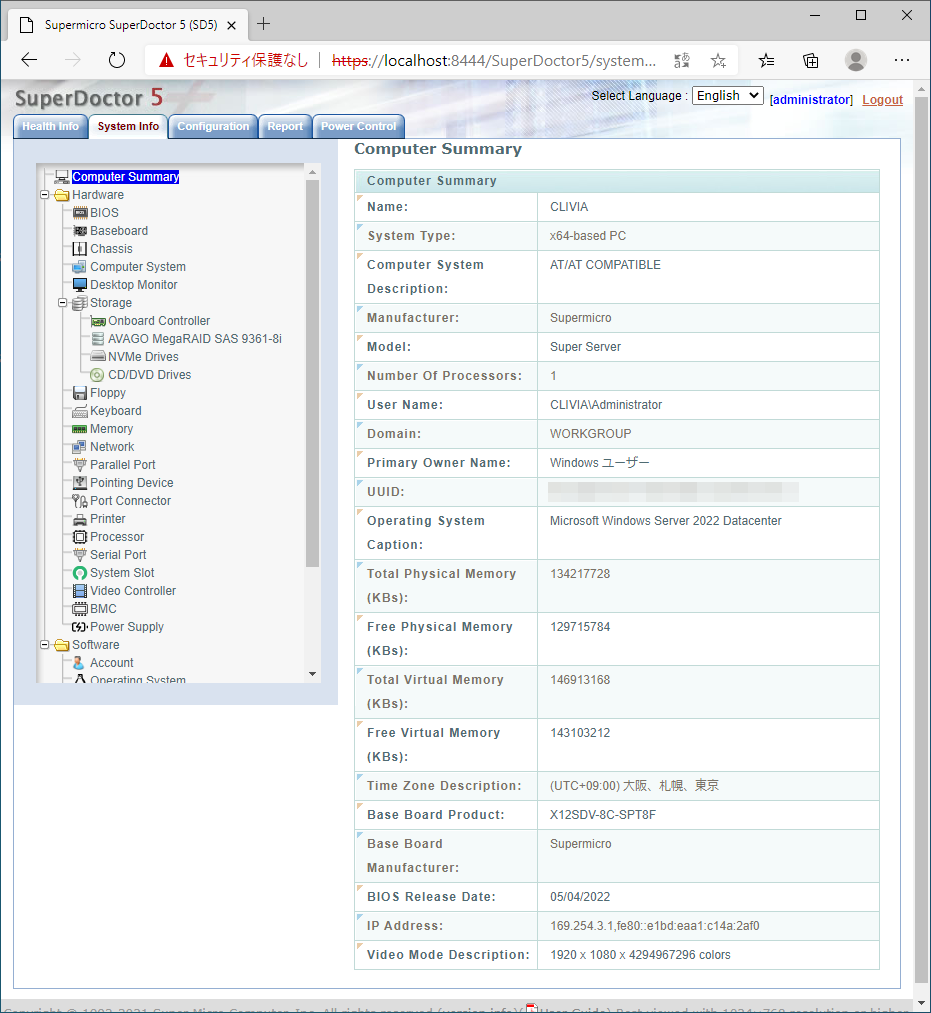Click the Keyboard icon in tree
This screenshot has height=1013, width=931.
click(x=80, y=411)
